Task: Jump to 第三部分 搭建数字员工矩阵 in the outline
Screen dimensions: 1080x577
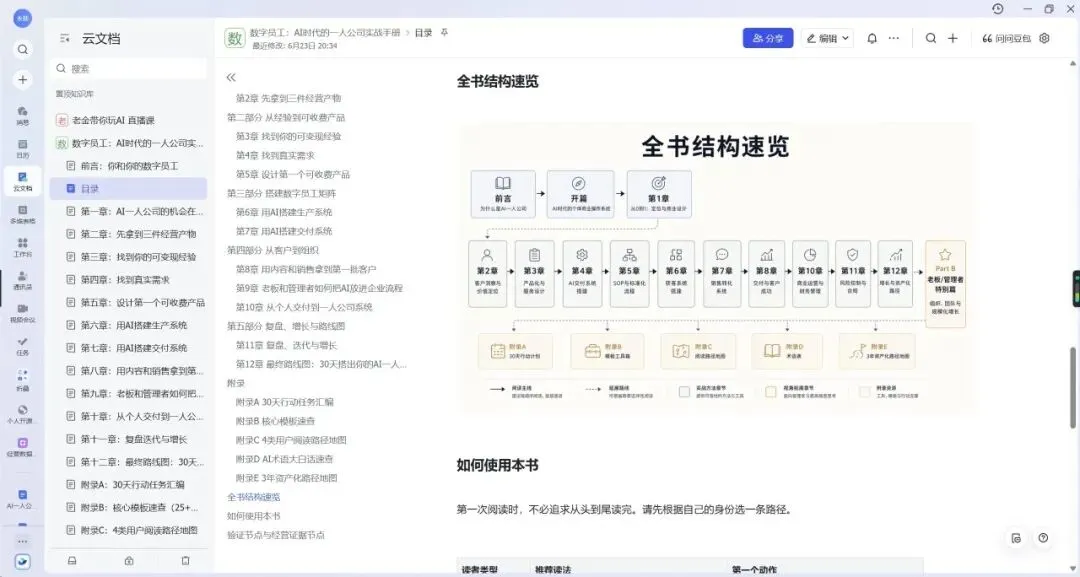Action: pyautogui.click(x=282, y=193)
